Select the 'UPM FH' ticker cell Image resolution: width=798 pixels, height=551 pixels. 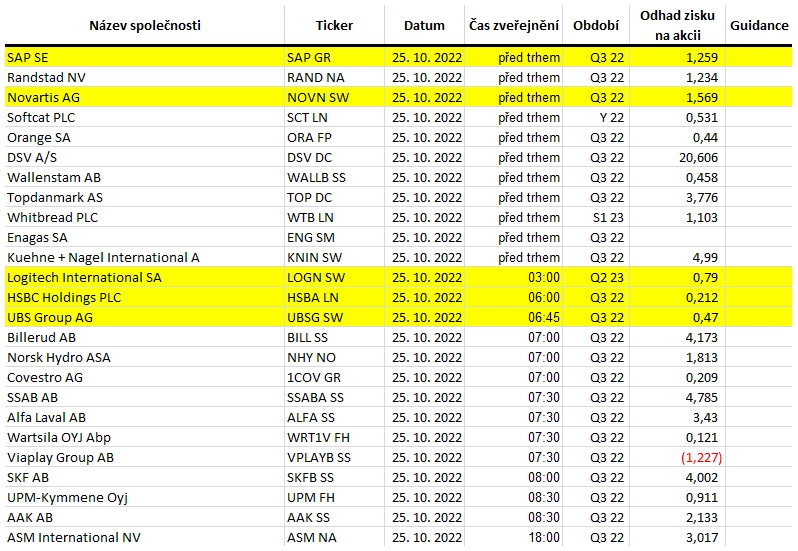pyautogui.click(x=334, y=498)
